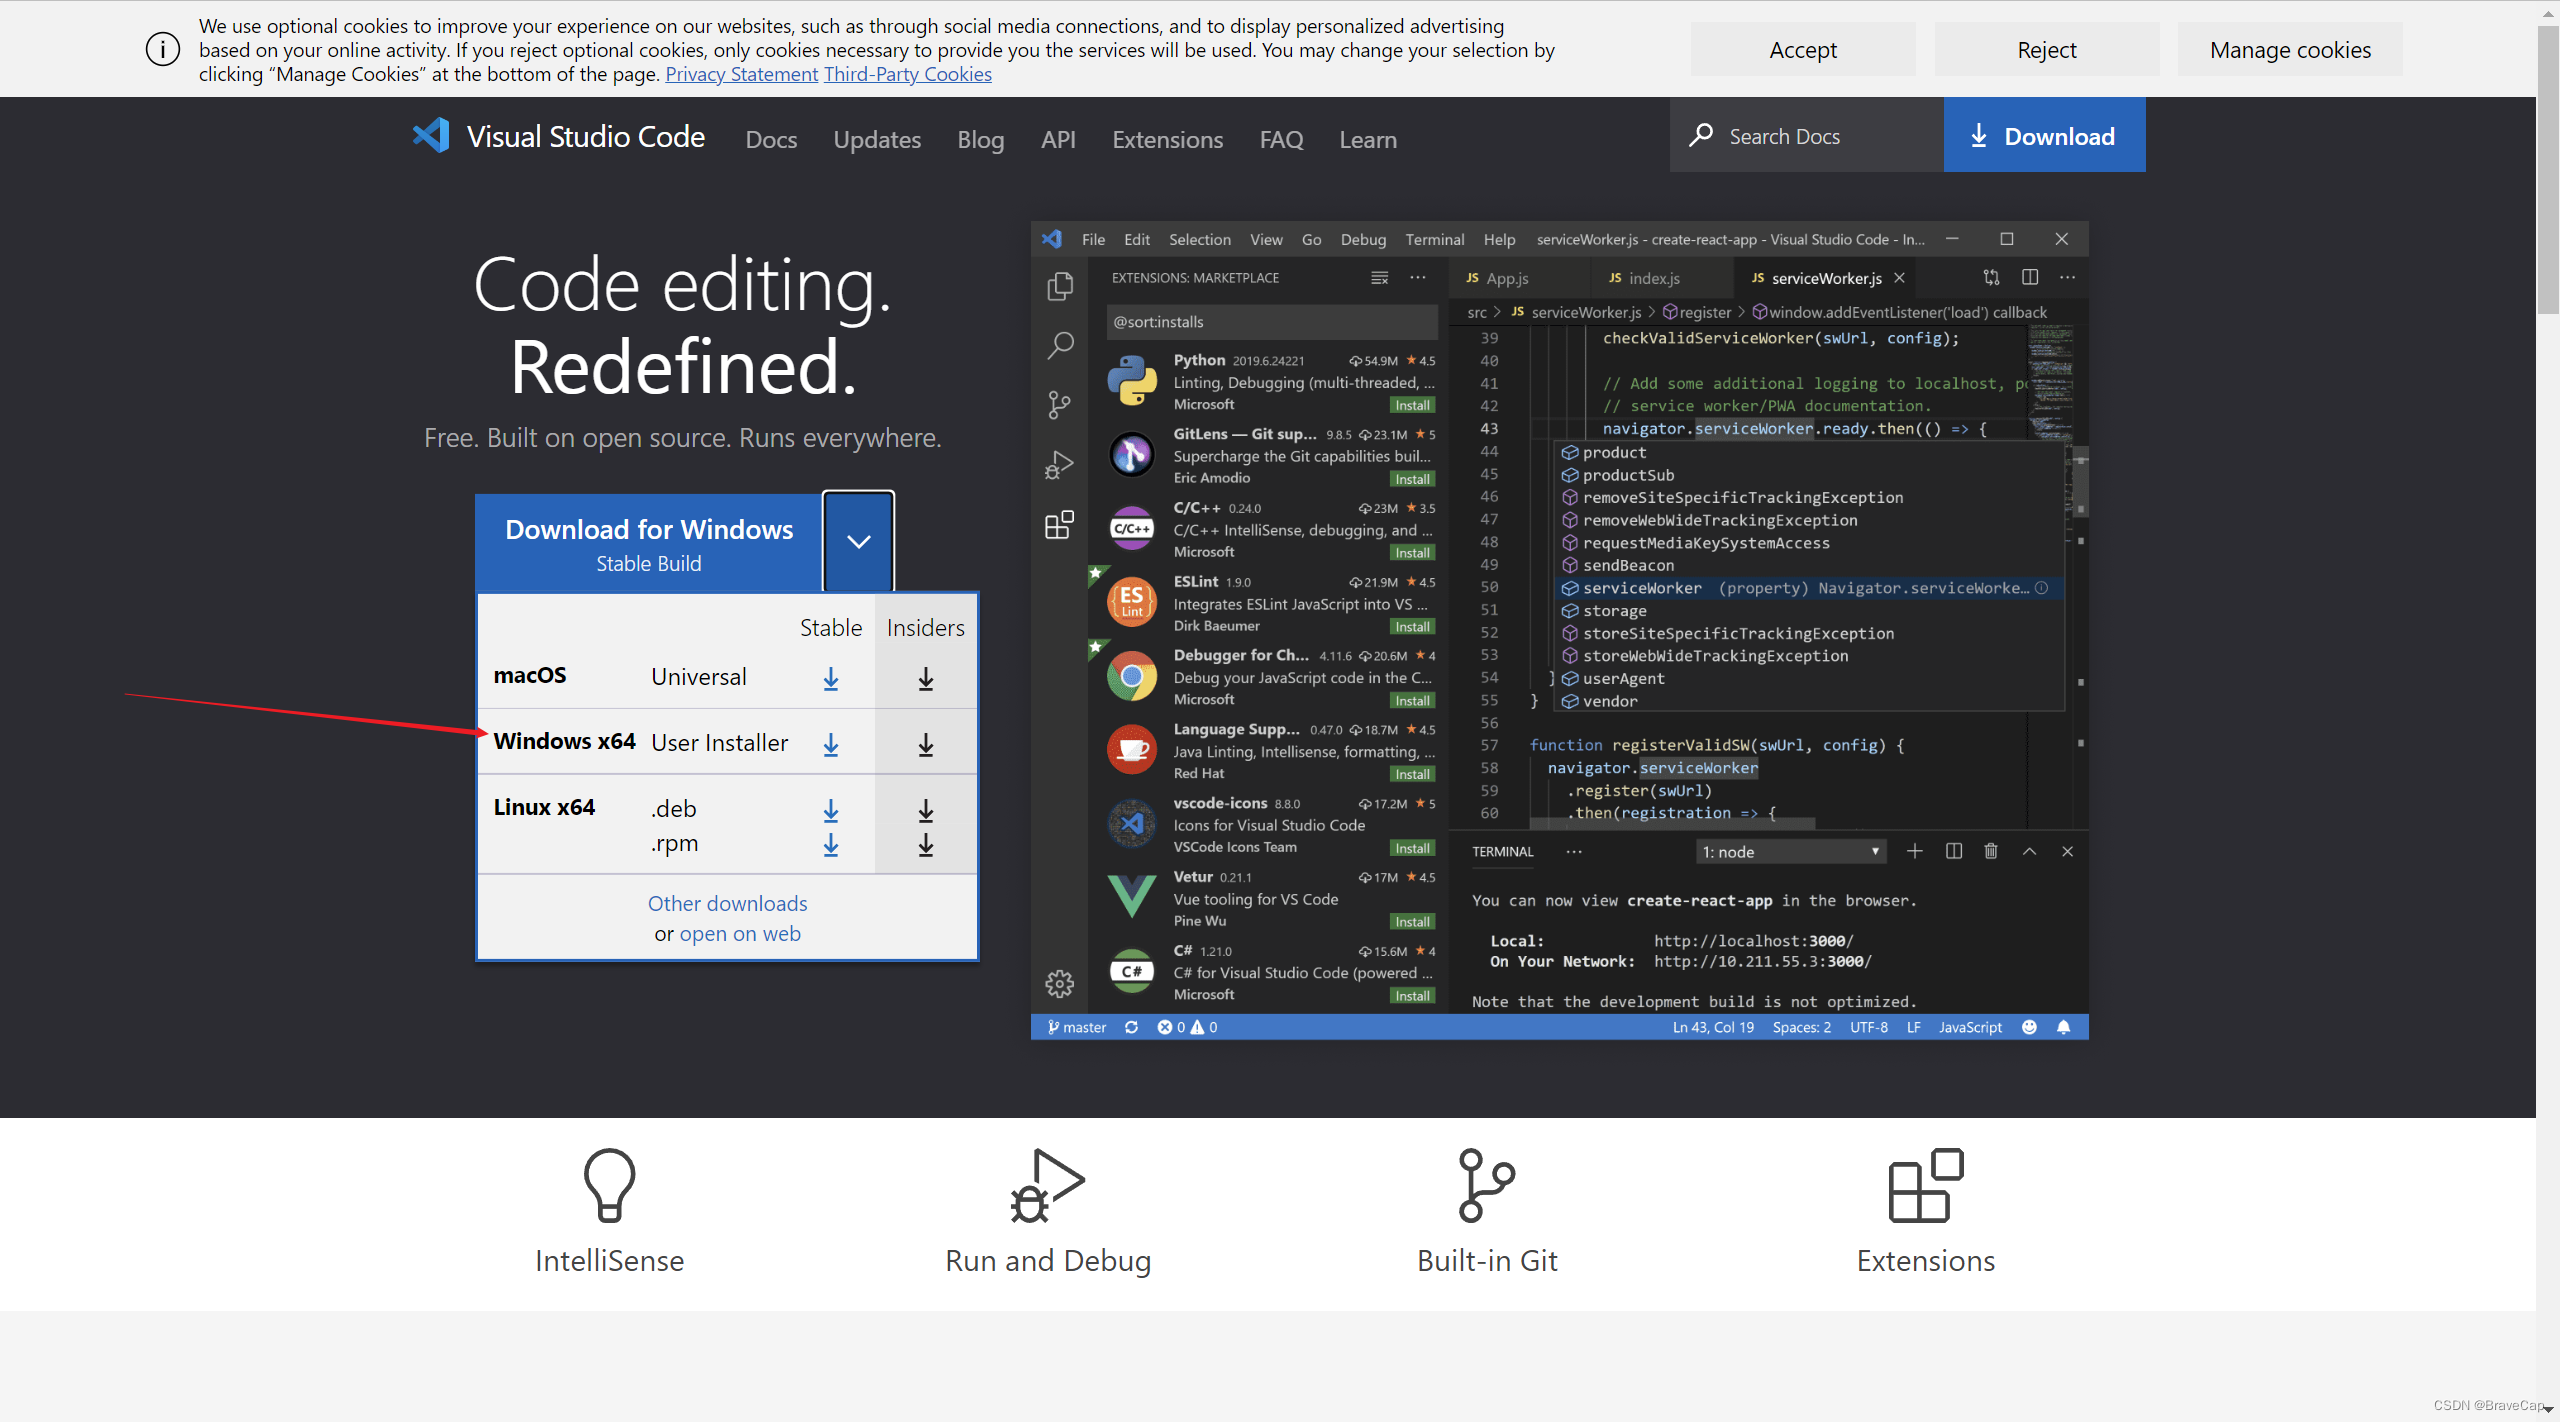The height and width of the screenshot is (1422, 2560).
Task: Click the 'open on web' link
Action: pyautogui.click(x=740, y=933)
